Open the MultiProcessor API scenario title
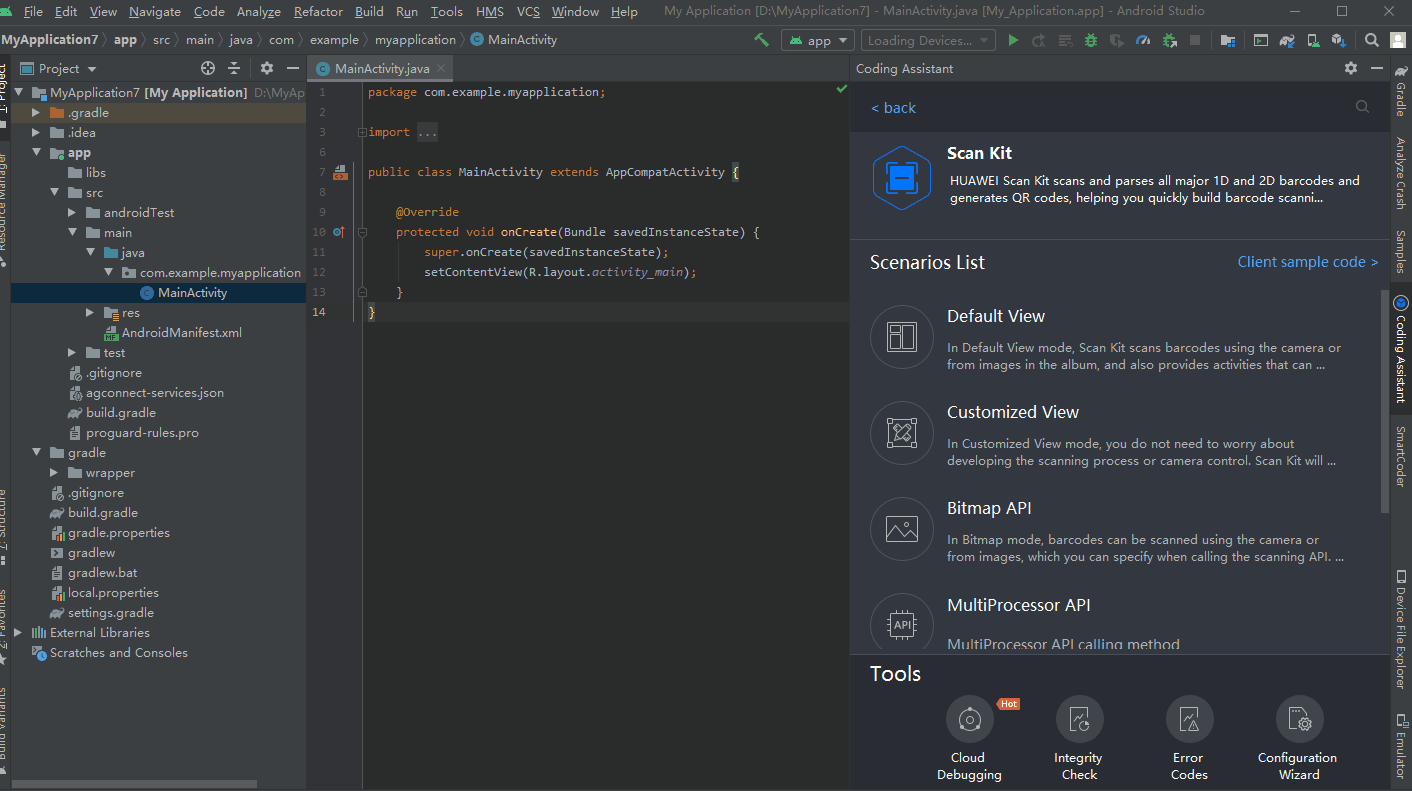Viewport: 1412px width, 791px height. pyautogui.click(x=1019, y=605)
